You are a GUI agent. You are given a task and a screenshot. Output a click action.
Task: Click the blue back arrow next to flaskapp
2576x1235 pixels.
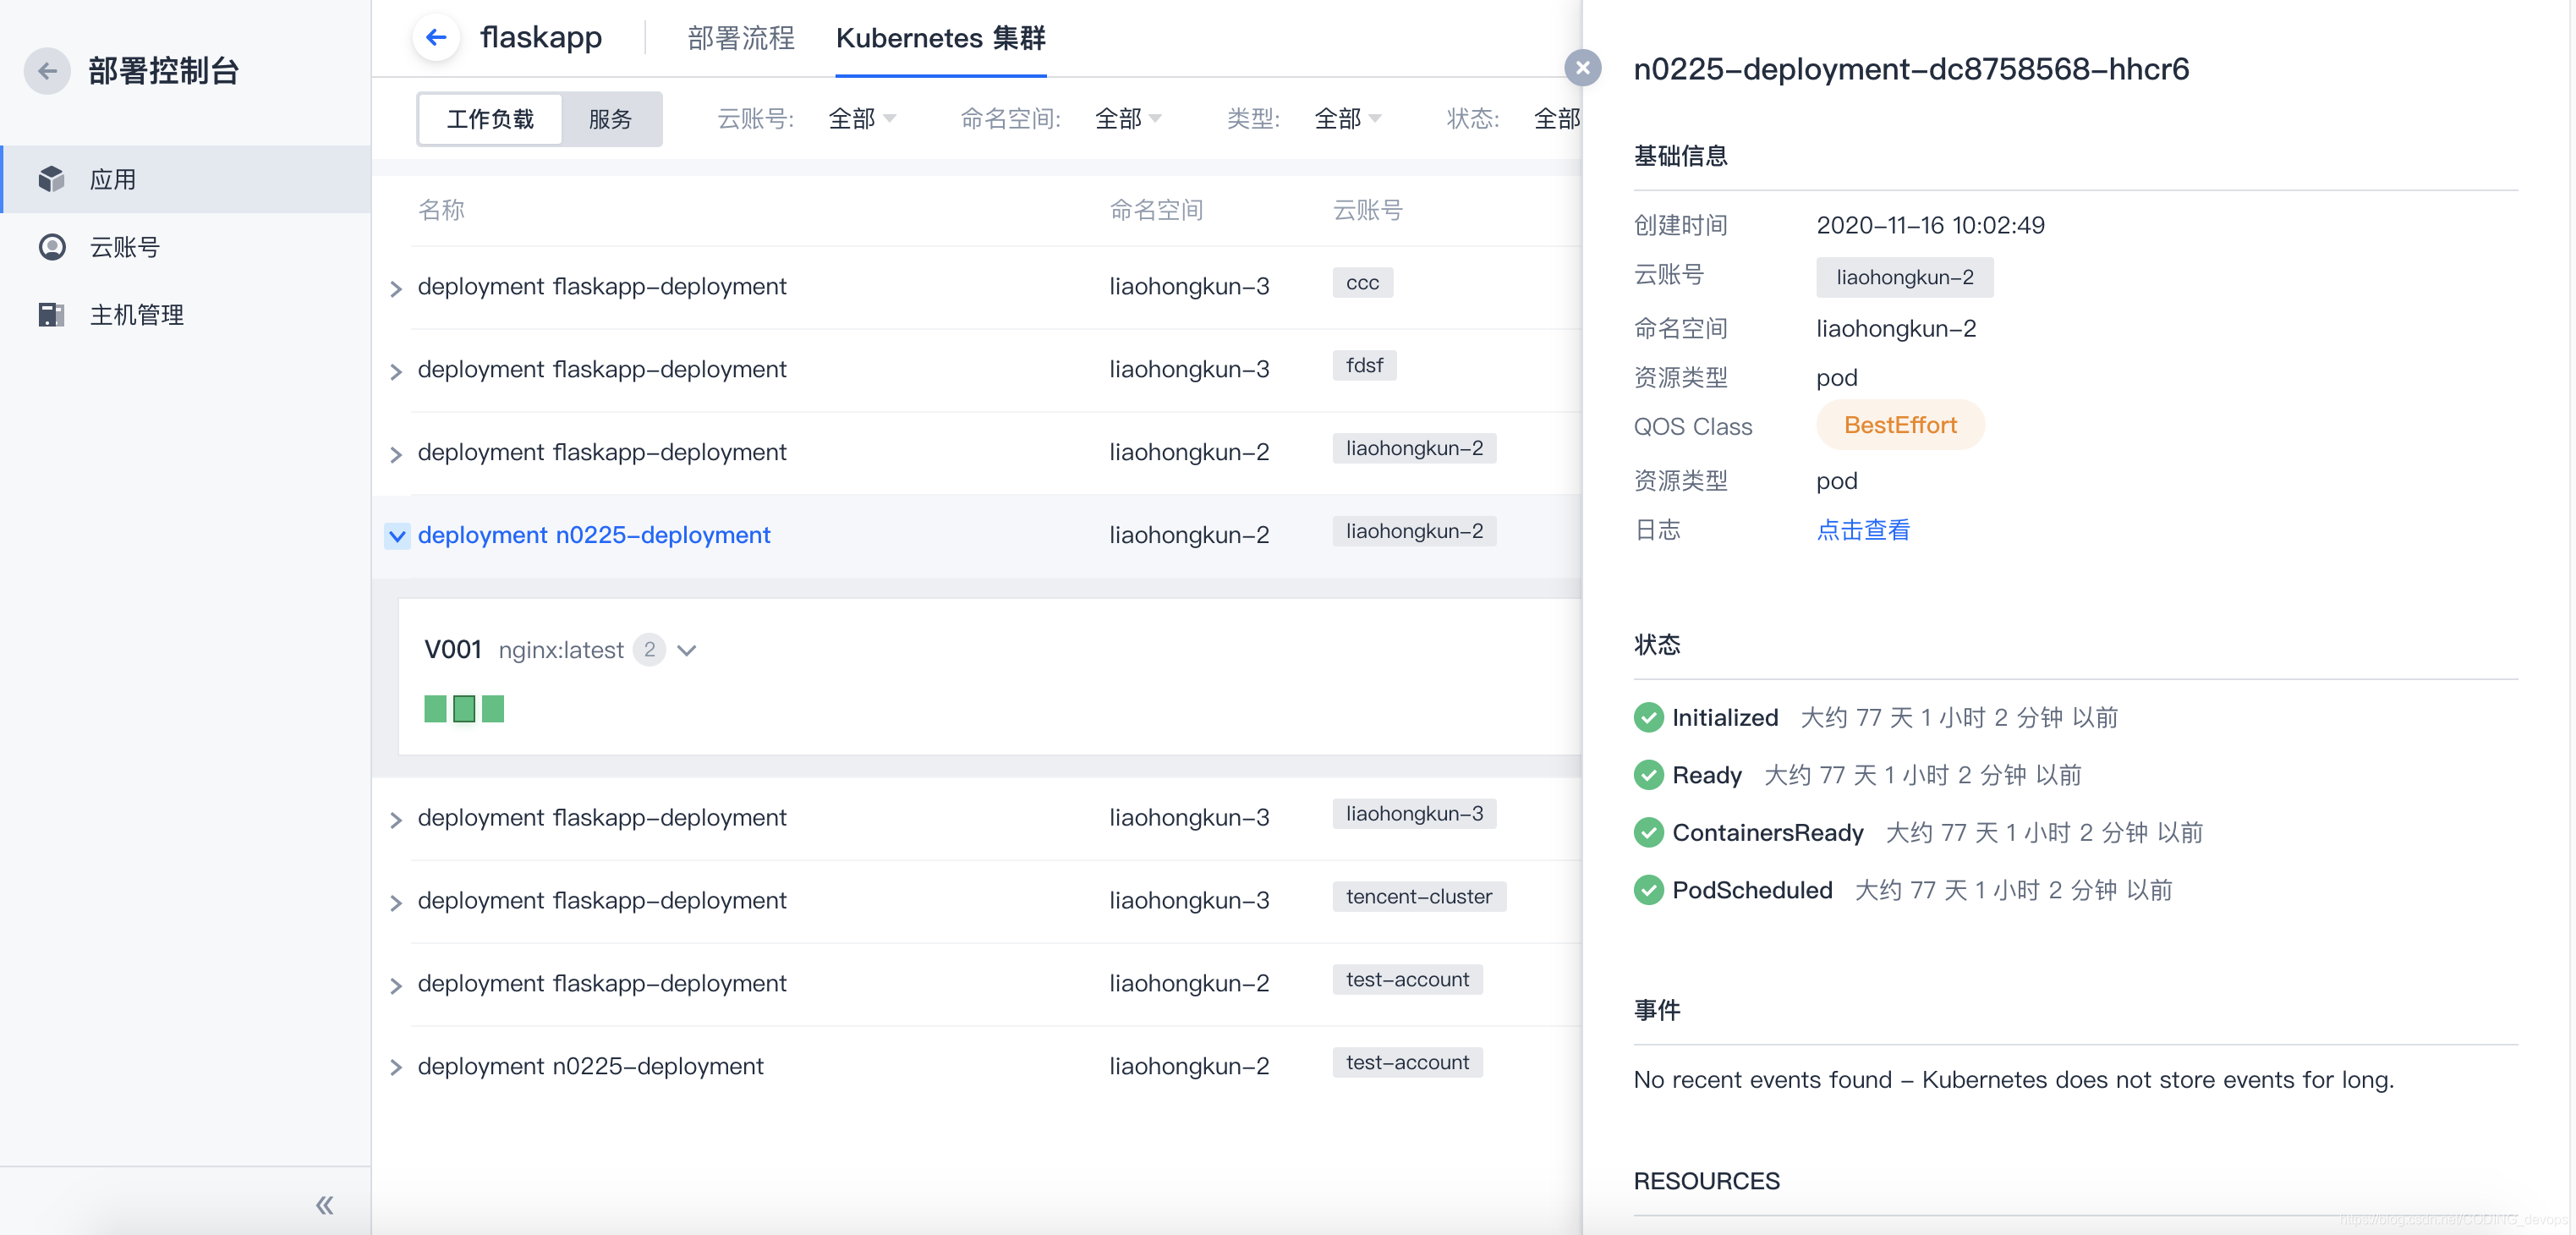click(436, 38)
